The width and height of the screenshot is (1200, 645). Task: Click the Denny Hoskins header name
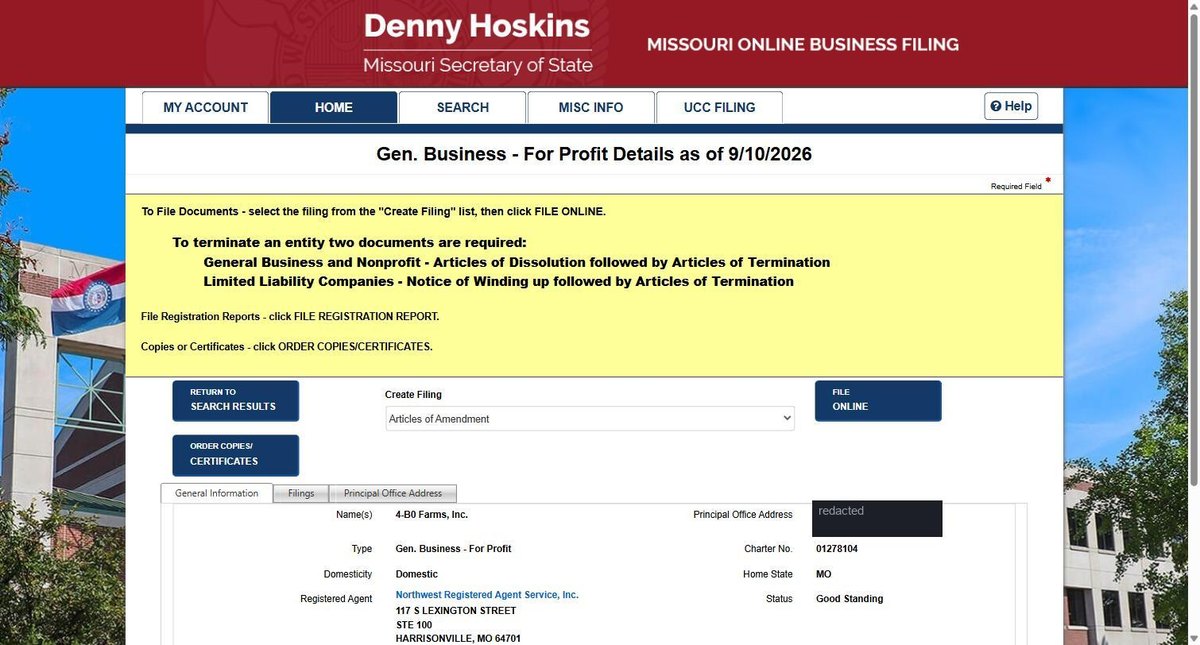click(x=477, y=25)
